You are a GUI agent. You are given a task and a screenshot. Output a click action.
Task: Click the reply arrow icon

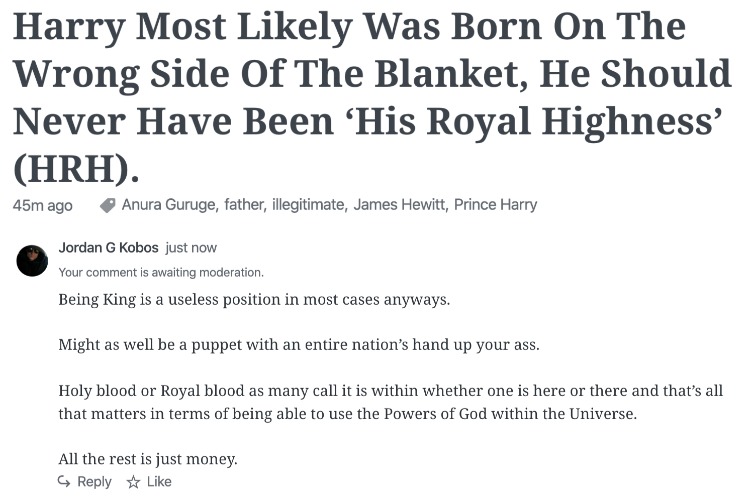[x=64, y=481]
